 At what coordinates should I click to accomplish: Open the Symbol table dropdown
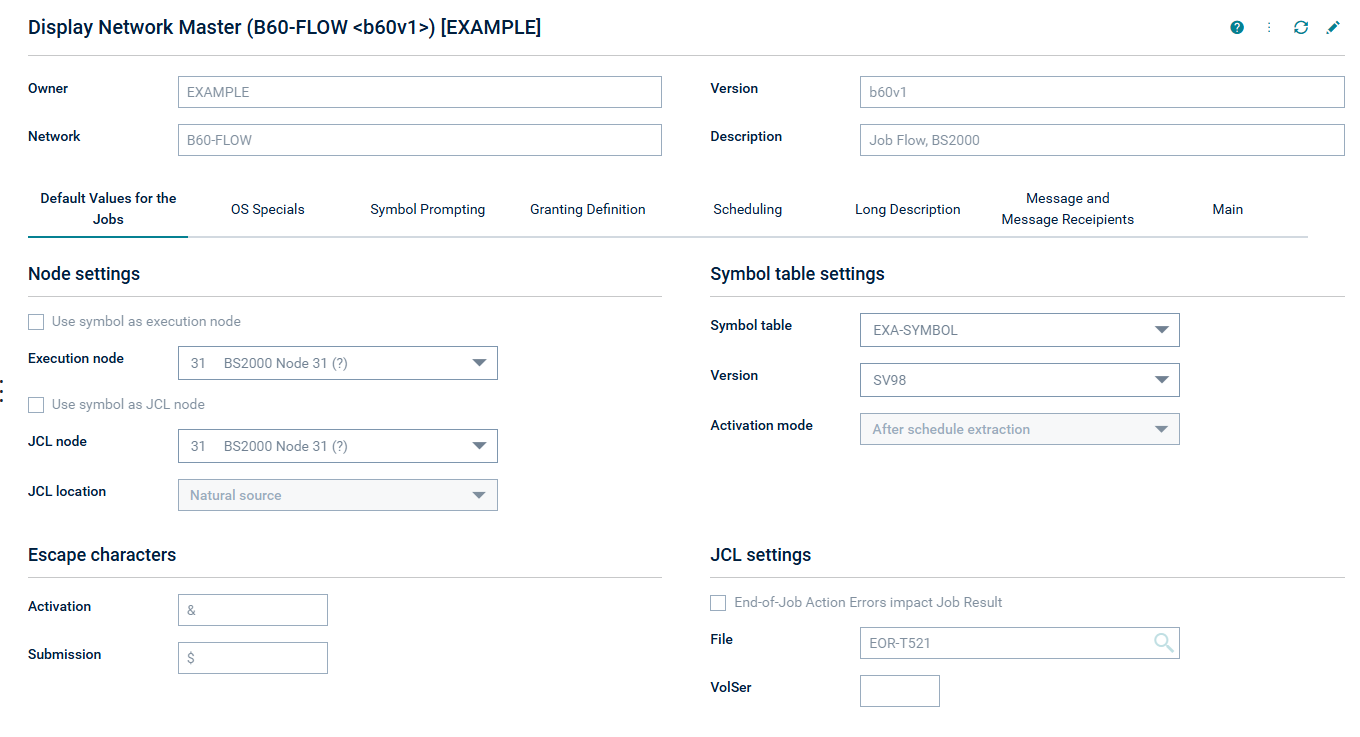tap(1020, 330)
